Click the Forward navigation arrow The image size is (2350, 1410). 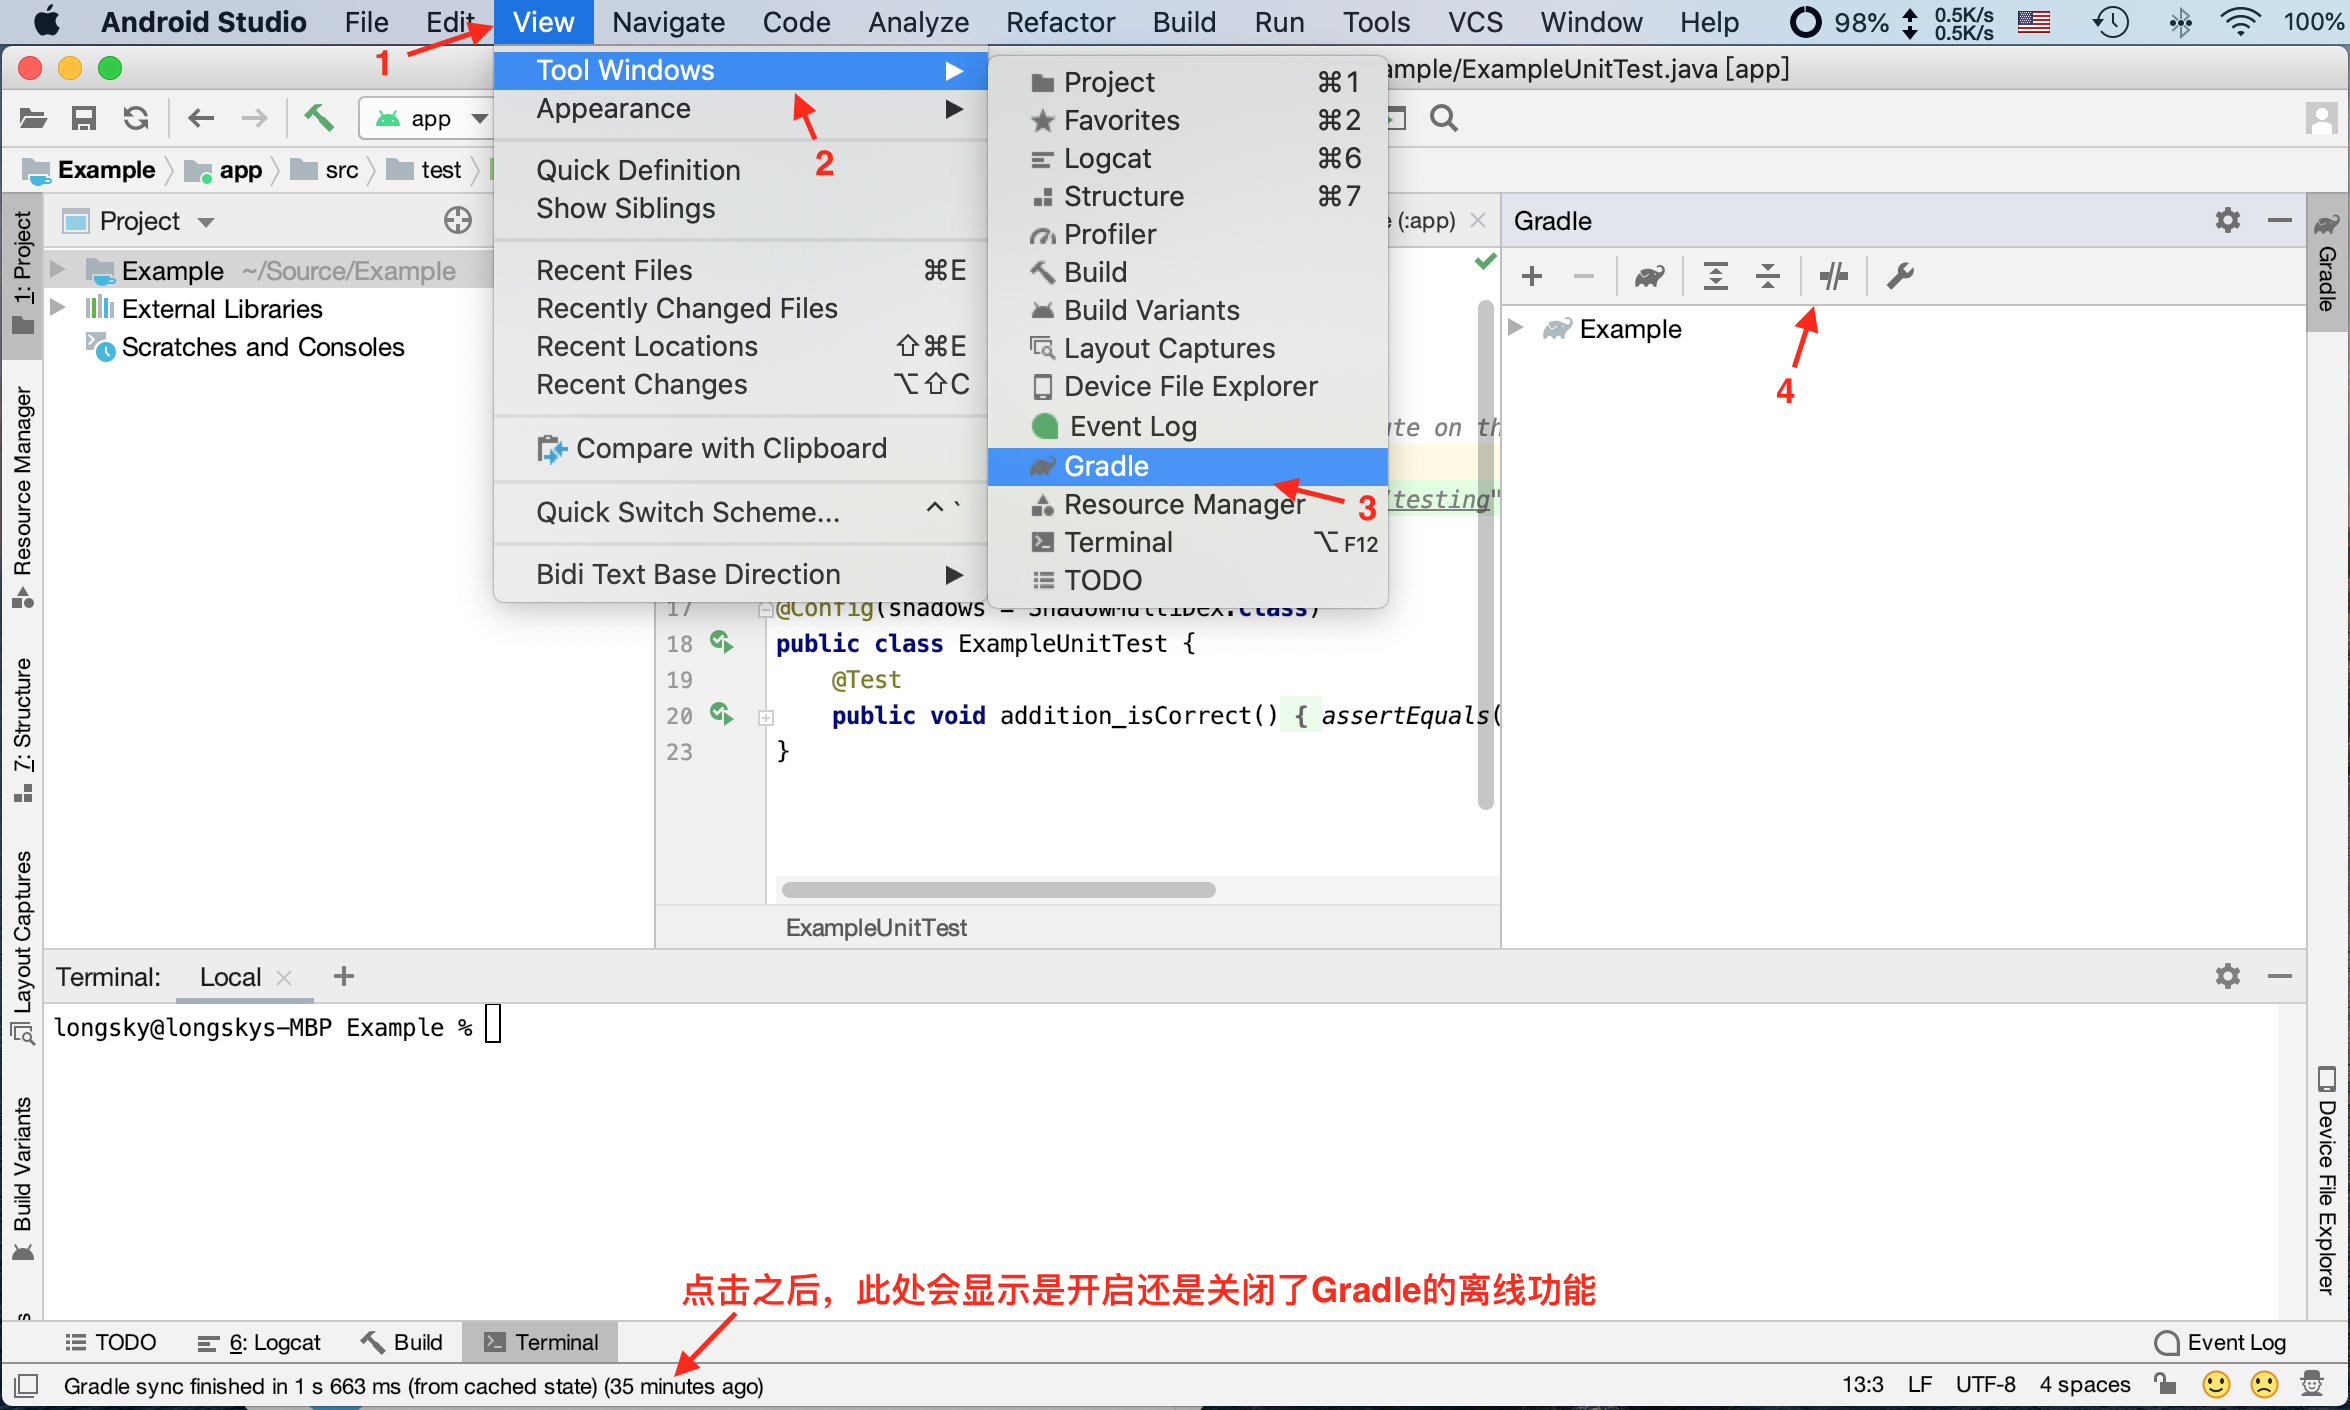click(x=255, y=118)
